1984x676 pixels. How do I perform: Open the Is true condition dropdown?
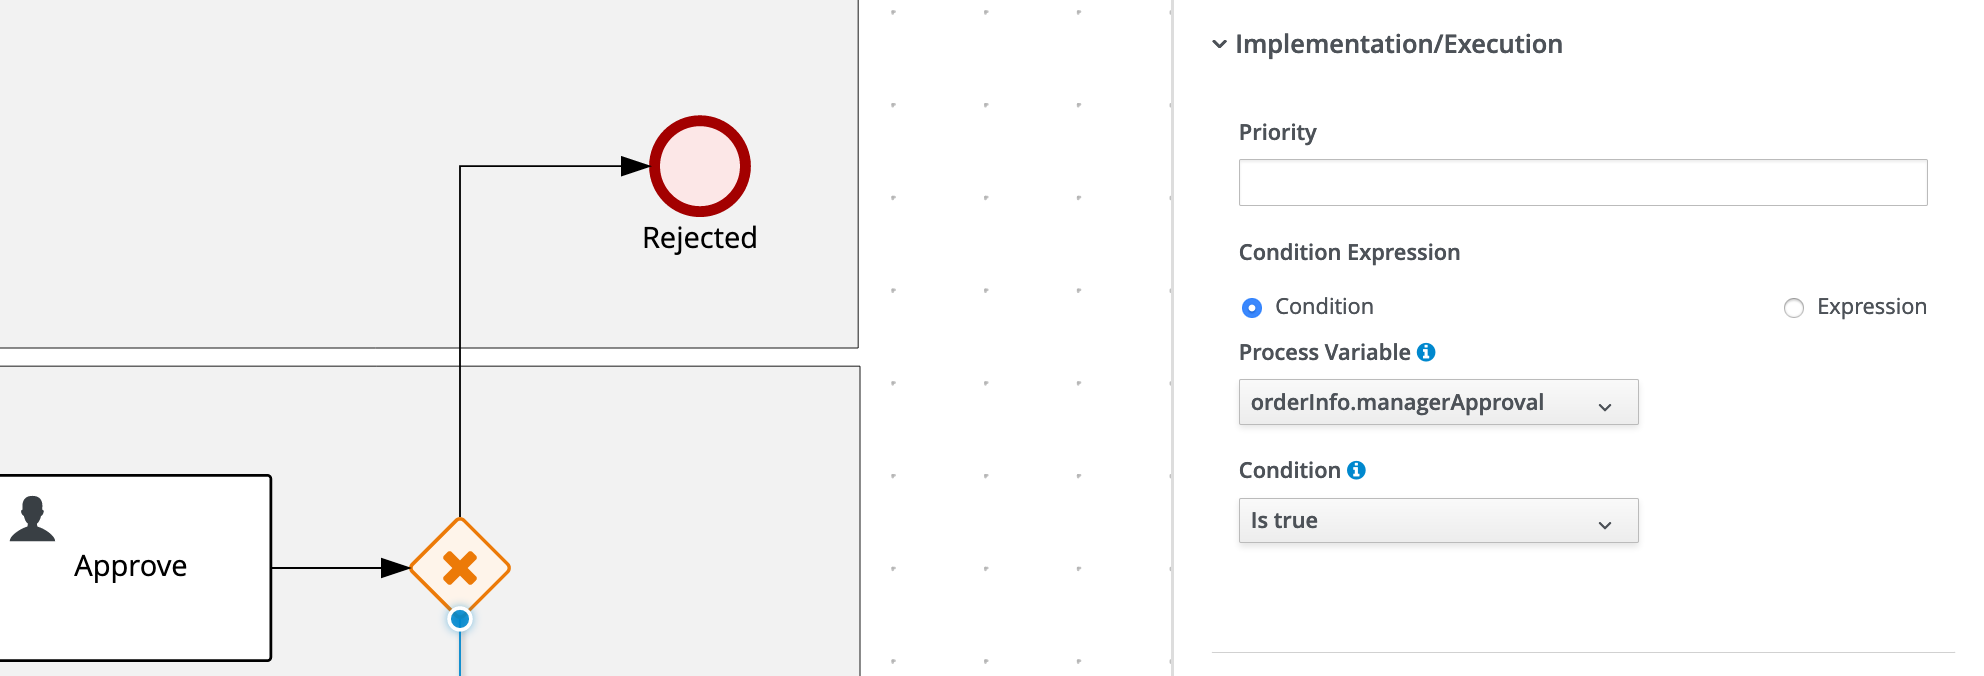[1438, 520]
